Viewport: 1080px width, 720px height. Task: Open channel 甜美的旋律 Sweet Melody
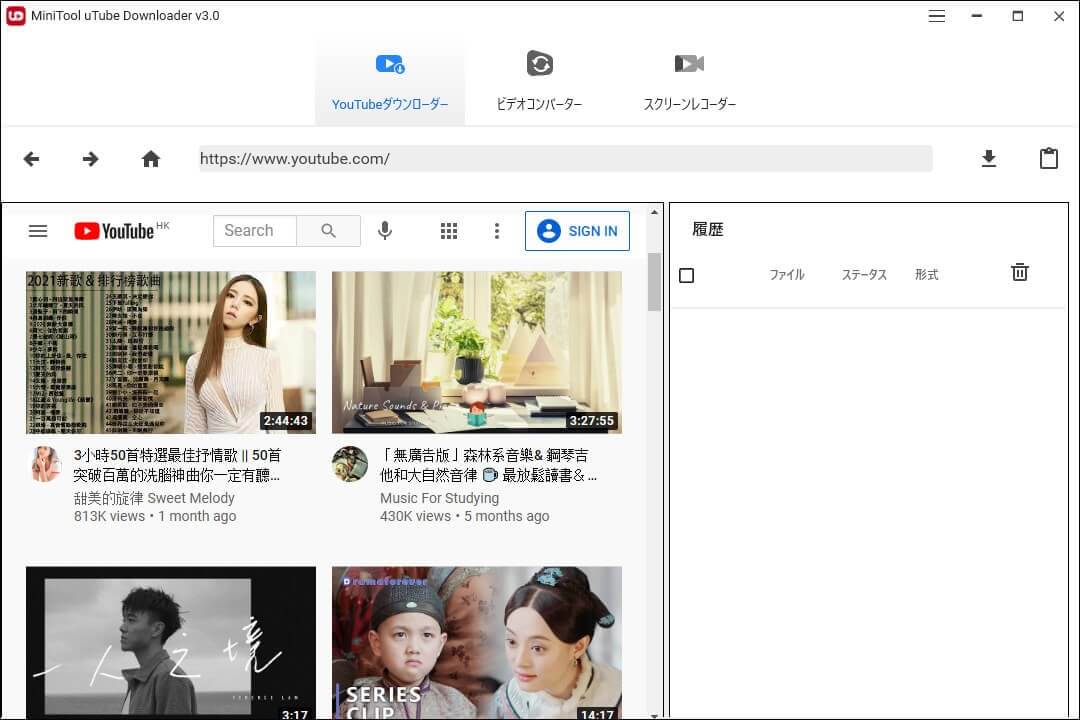pos(154,498)
